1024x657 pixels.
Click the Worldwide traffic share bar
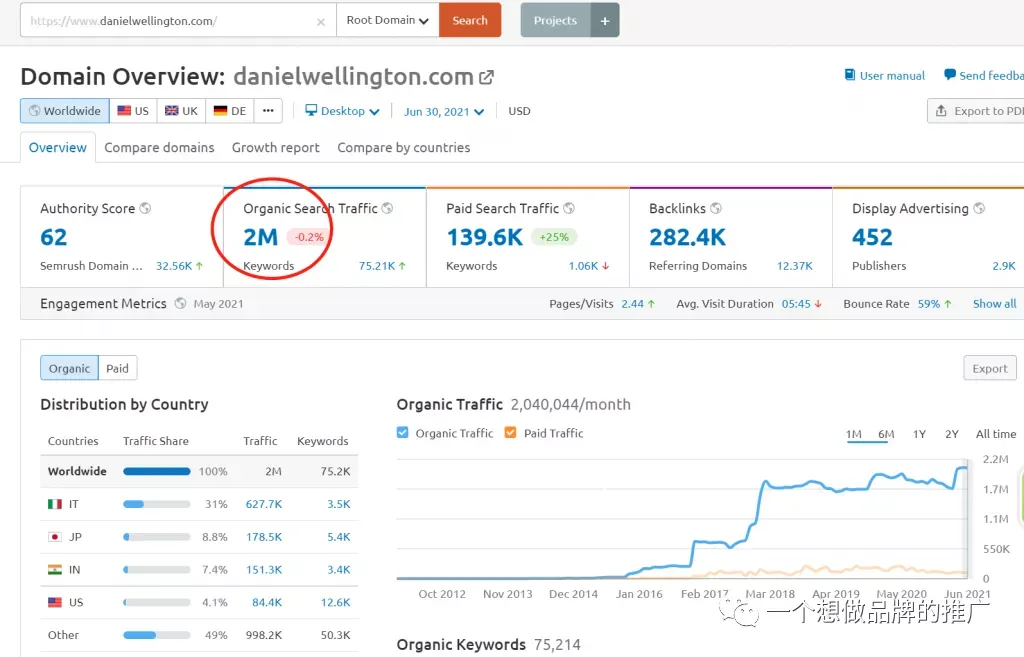point(157,472)
